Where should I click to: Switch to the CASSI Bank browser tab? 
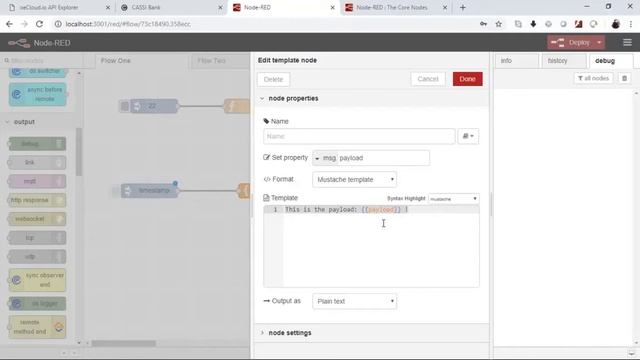pos(170,7)
